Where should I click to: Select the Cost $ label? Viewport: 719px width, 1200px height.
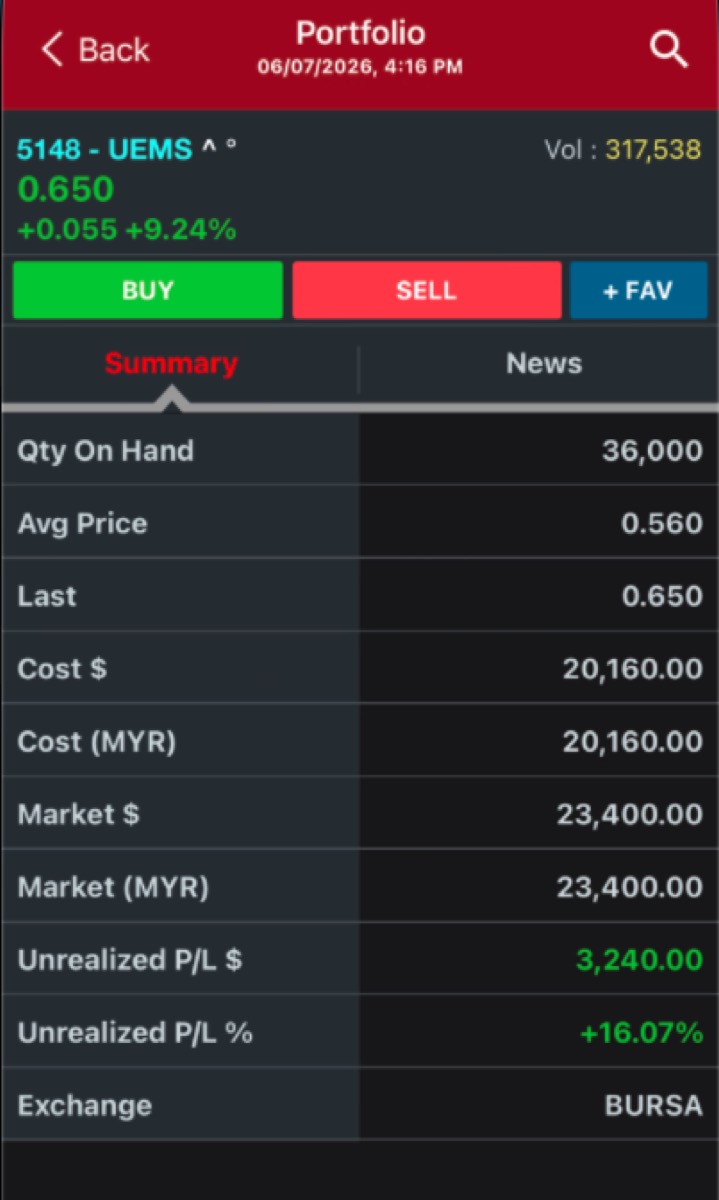point(62,669)
